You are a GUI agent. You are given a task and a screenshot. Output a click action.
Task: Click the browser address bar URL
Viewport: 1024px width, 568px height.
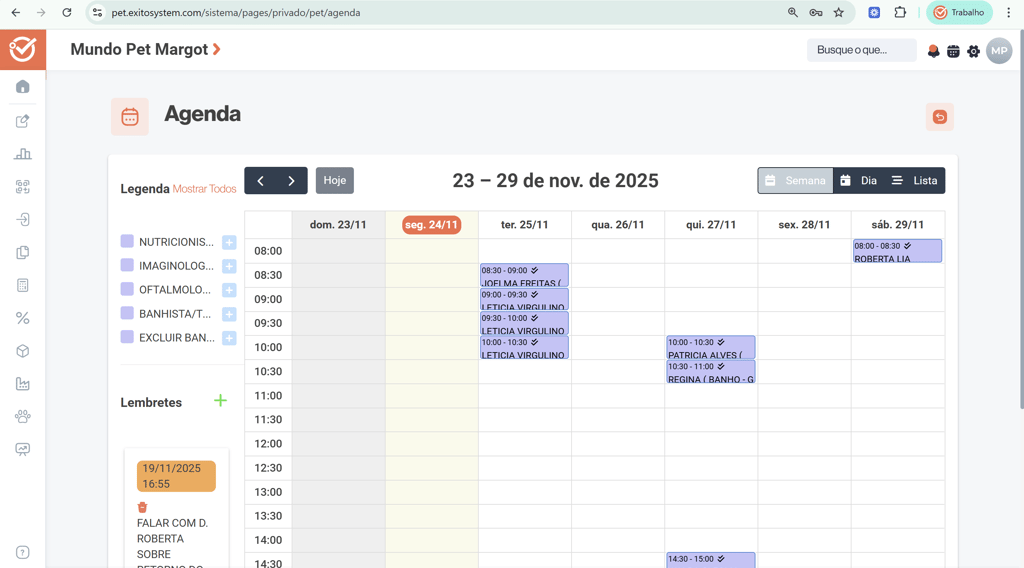[236, 12]
